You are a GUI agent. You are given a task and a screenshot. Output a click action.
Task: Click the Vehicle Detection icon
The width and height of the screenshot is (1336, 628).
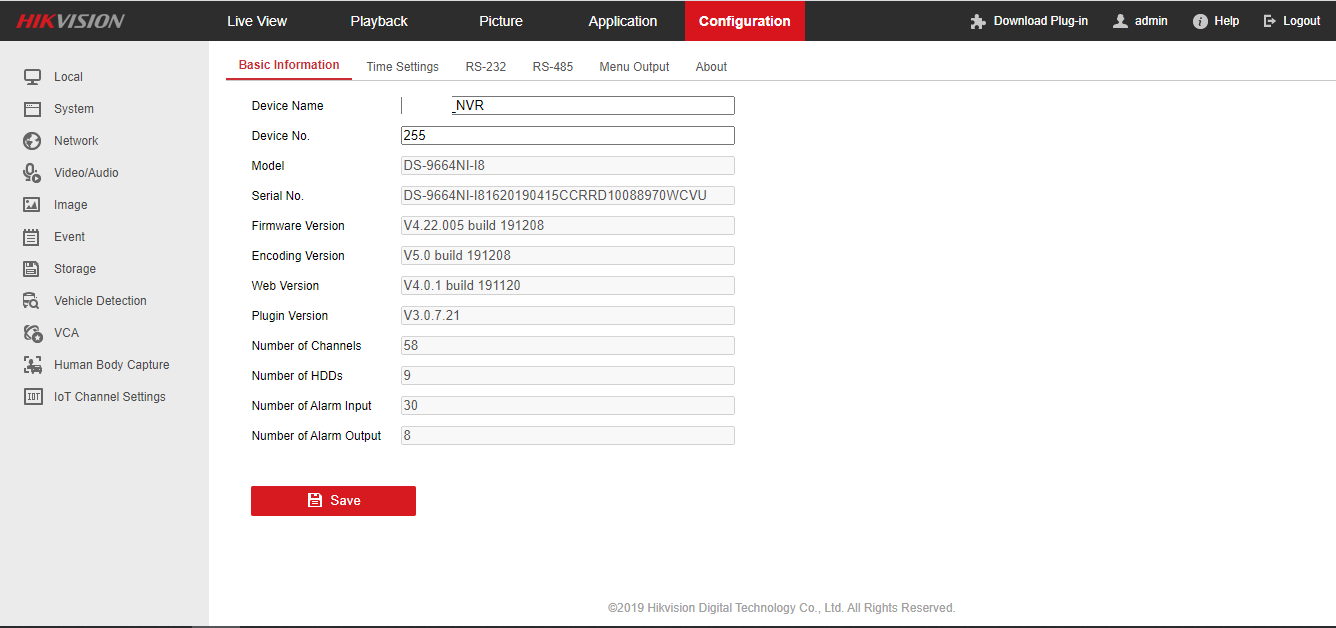[32, 301]
